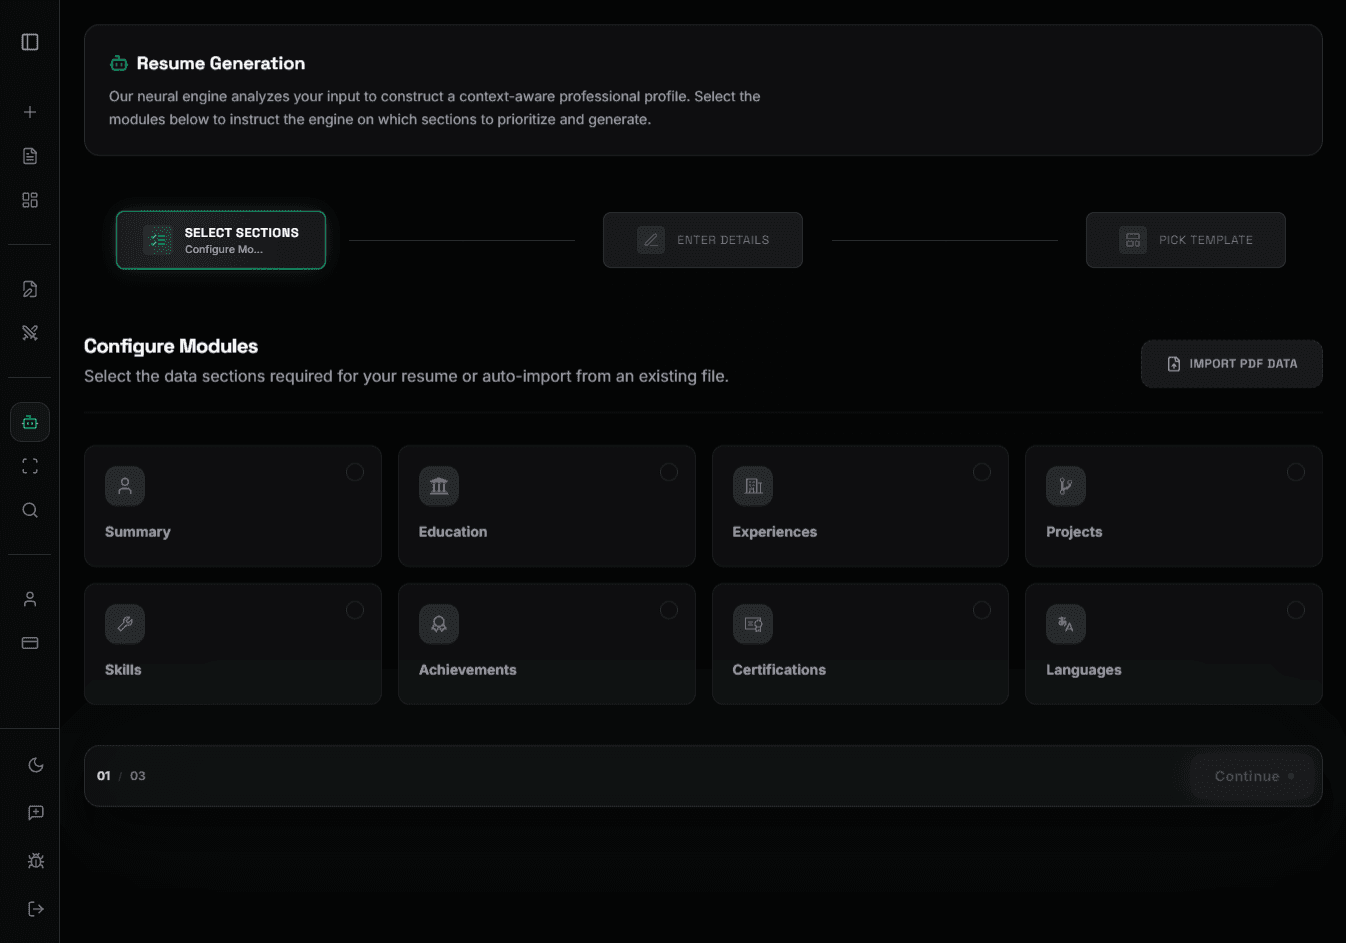The height and width of the screenshot is (943, 1346).
Task: Select the Skills module checkbox
Action: (355, 609)
